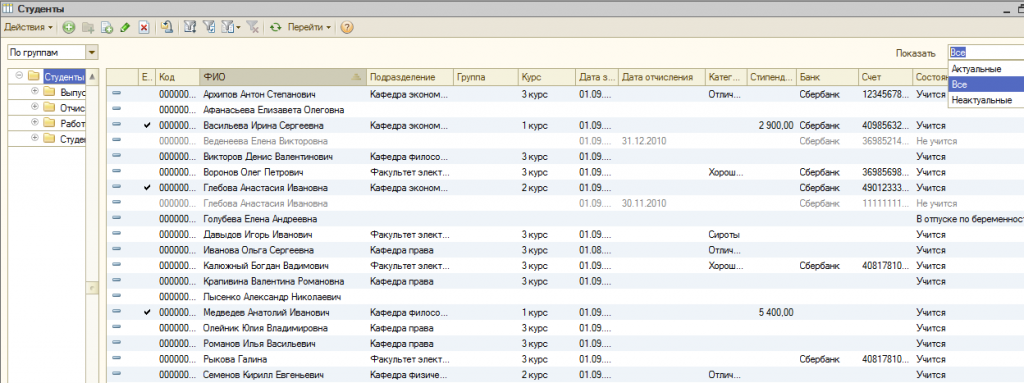Screen dimensions: 1024x383
Task: Click the Add by copying icon
Action: click(x=107, y=27)
